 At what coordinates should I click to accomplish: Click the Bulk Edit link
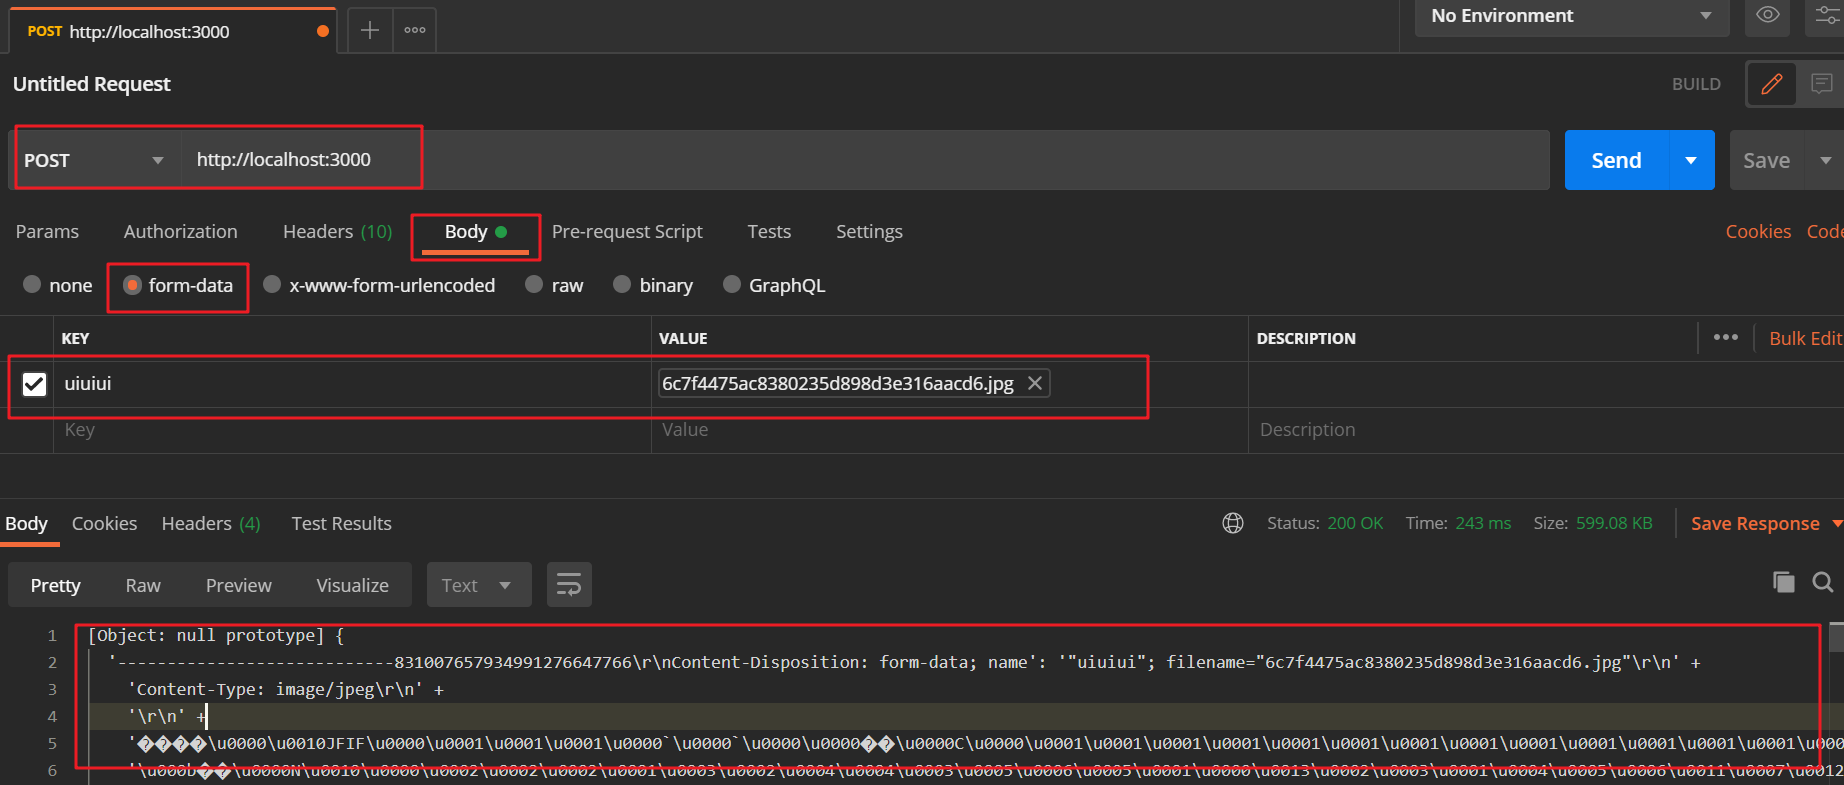tap(1805, 338)
